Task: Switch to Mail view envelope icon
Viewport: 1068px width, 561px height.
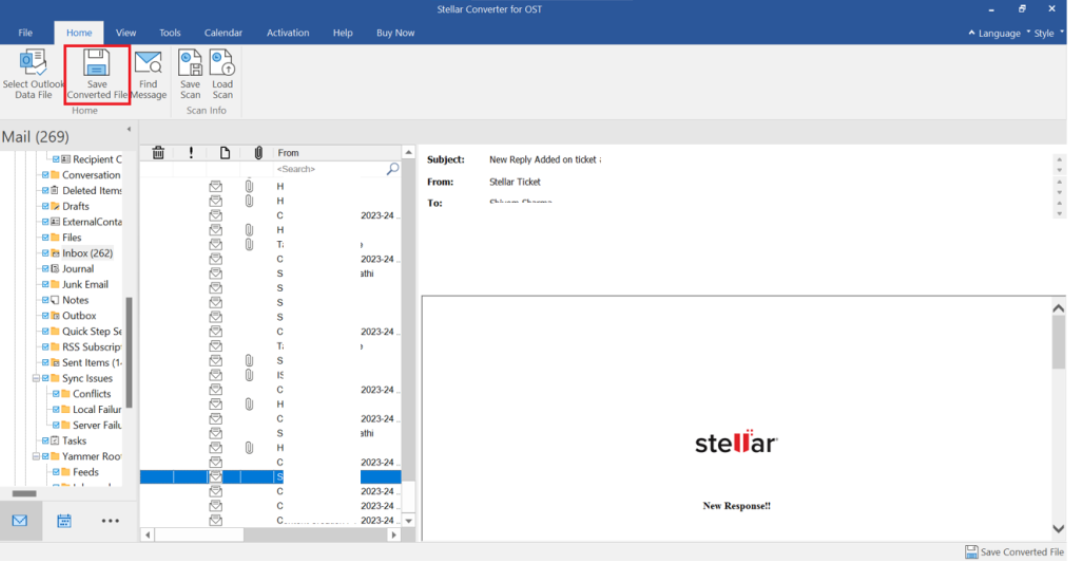Action: 20,521
